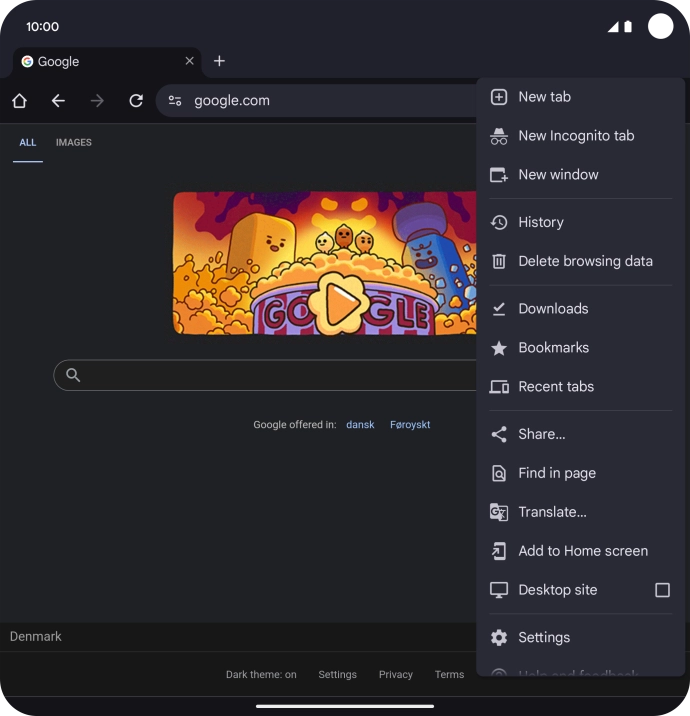Click Google favicon on the tab

(27, 61)
